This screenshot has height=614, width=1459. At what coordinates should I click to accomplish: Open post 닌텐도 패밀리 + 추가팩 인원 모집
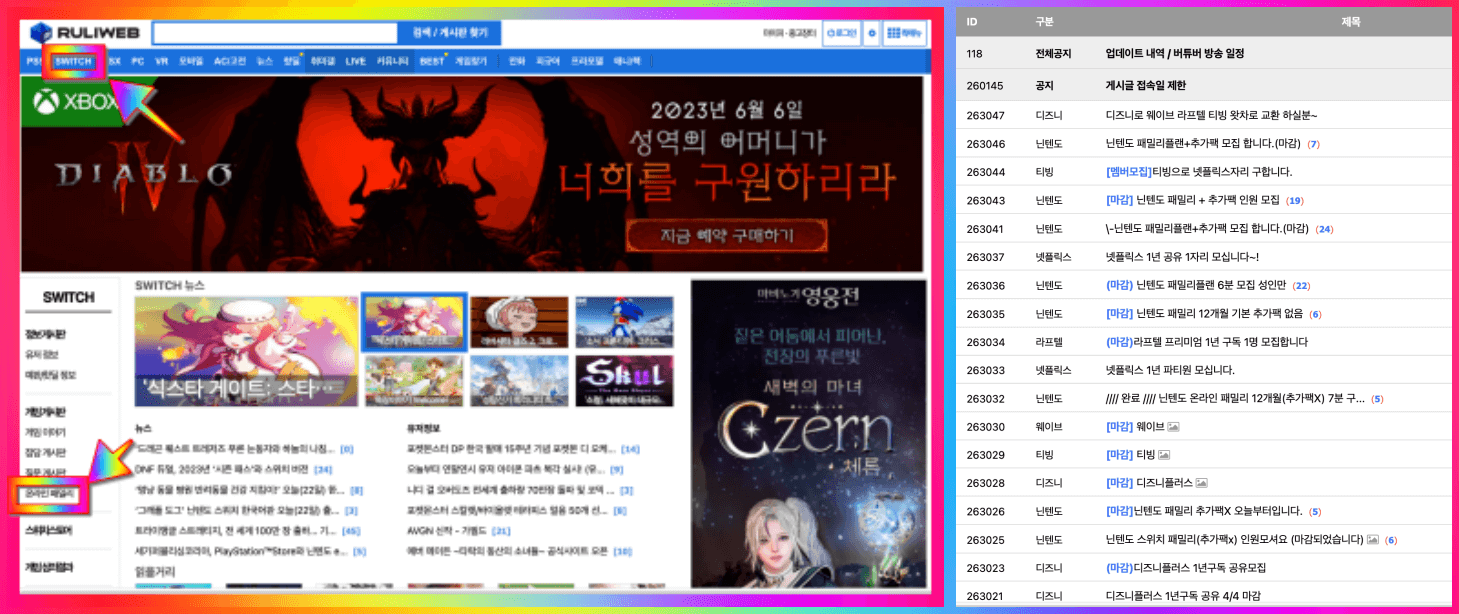(x=1193, y=200)
